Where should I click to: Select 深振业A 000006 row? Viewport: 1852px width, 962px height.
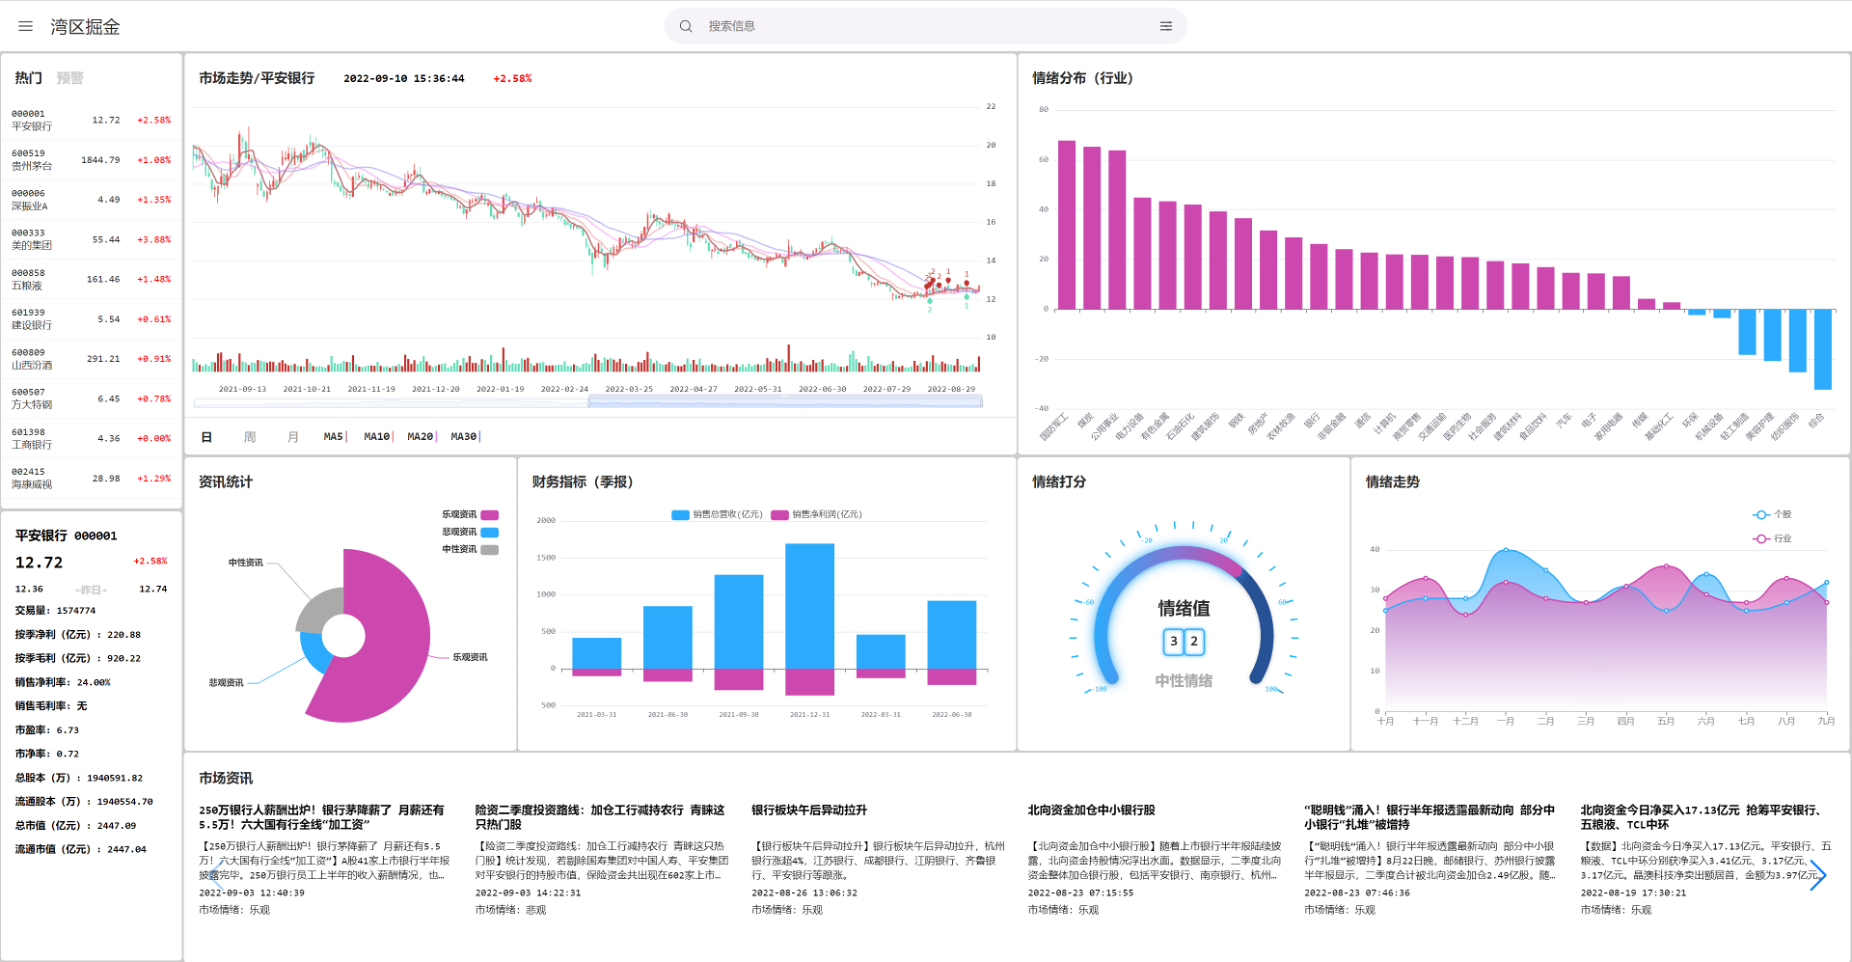[x=91, y=200]
